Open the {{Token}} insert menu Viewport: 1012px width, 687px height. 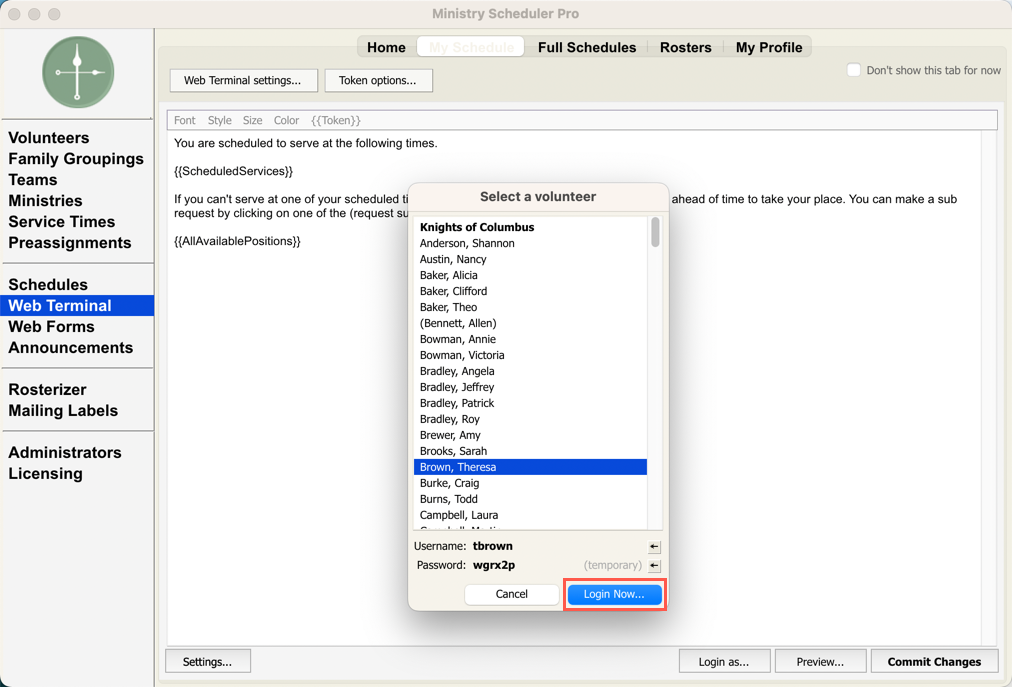(336, 120)
